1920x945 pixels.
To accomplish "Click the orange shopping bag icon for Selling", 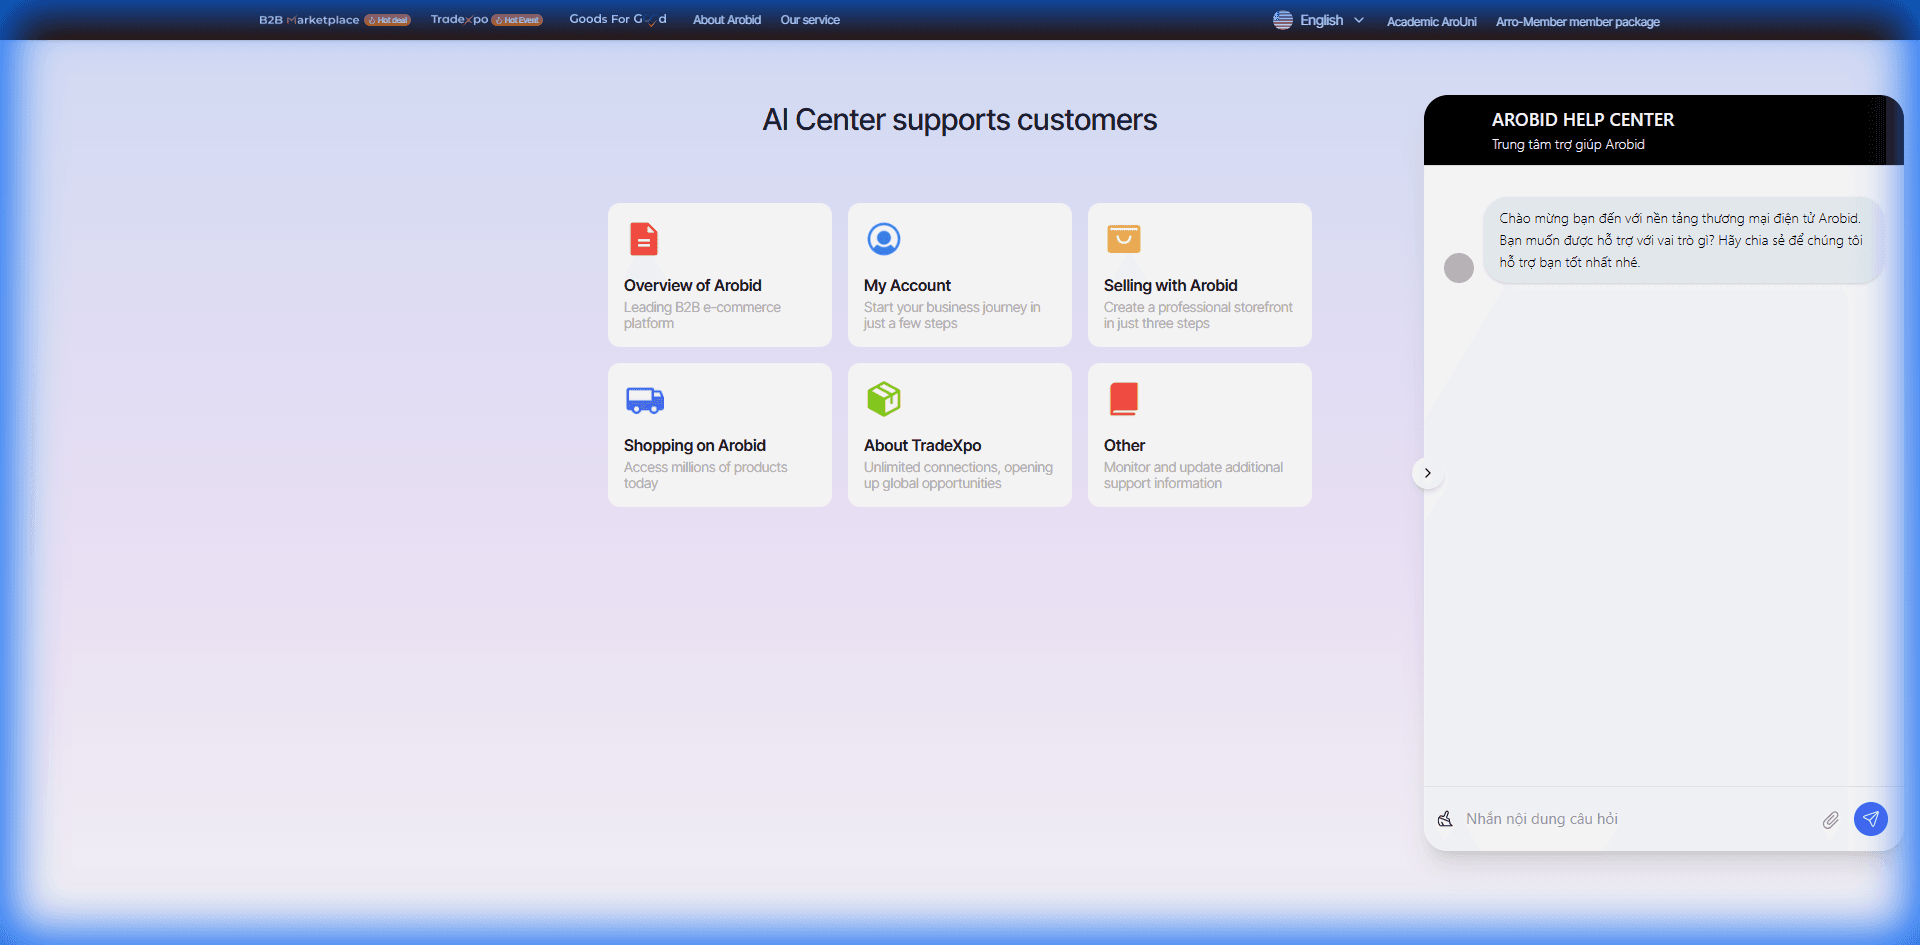I will pyautogui.click(x=1123, y=239).
